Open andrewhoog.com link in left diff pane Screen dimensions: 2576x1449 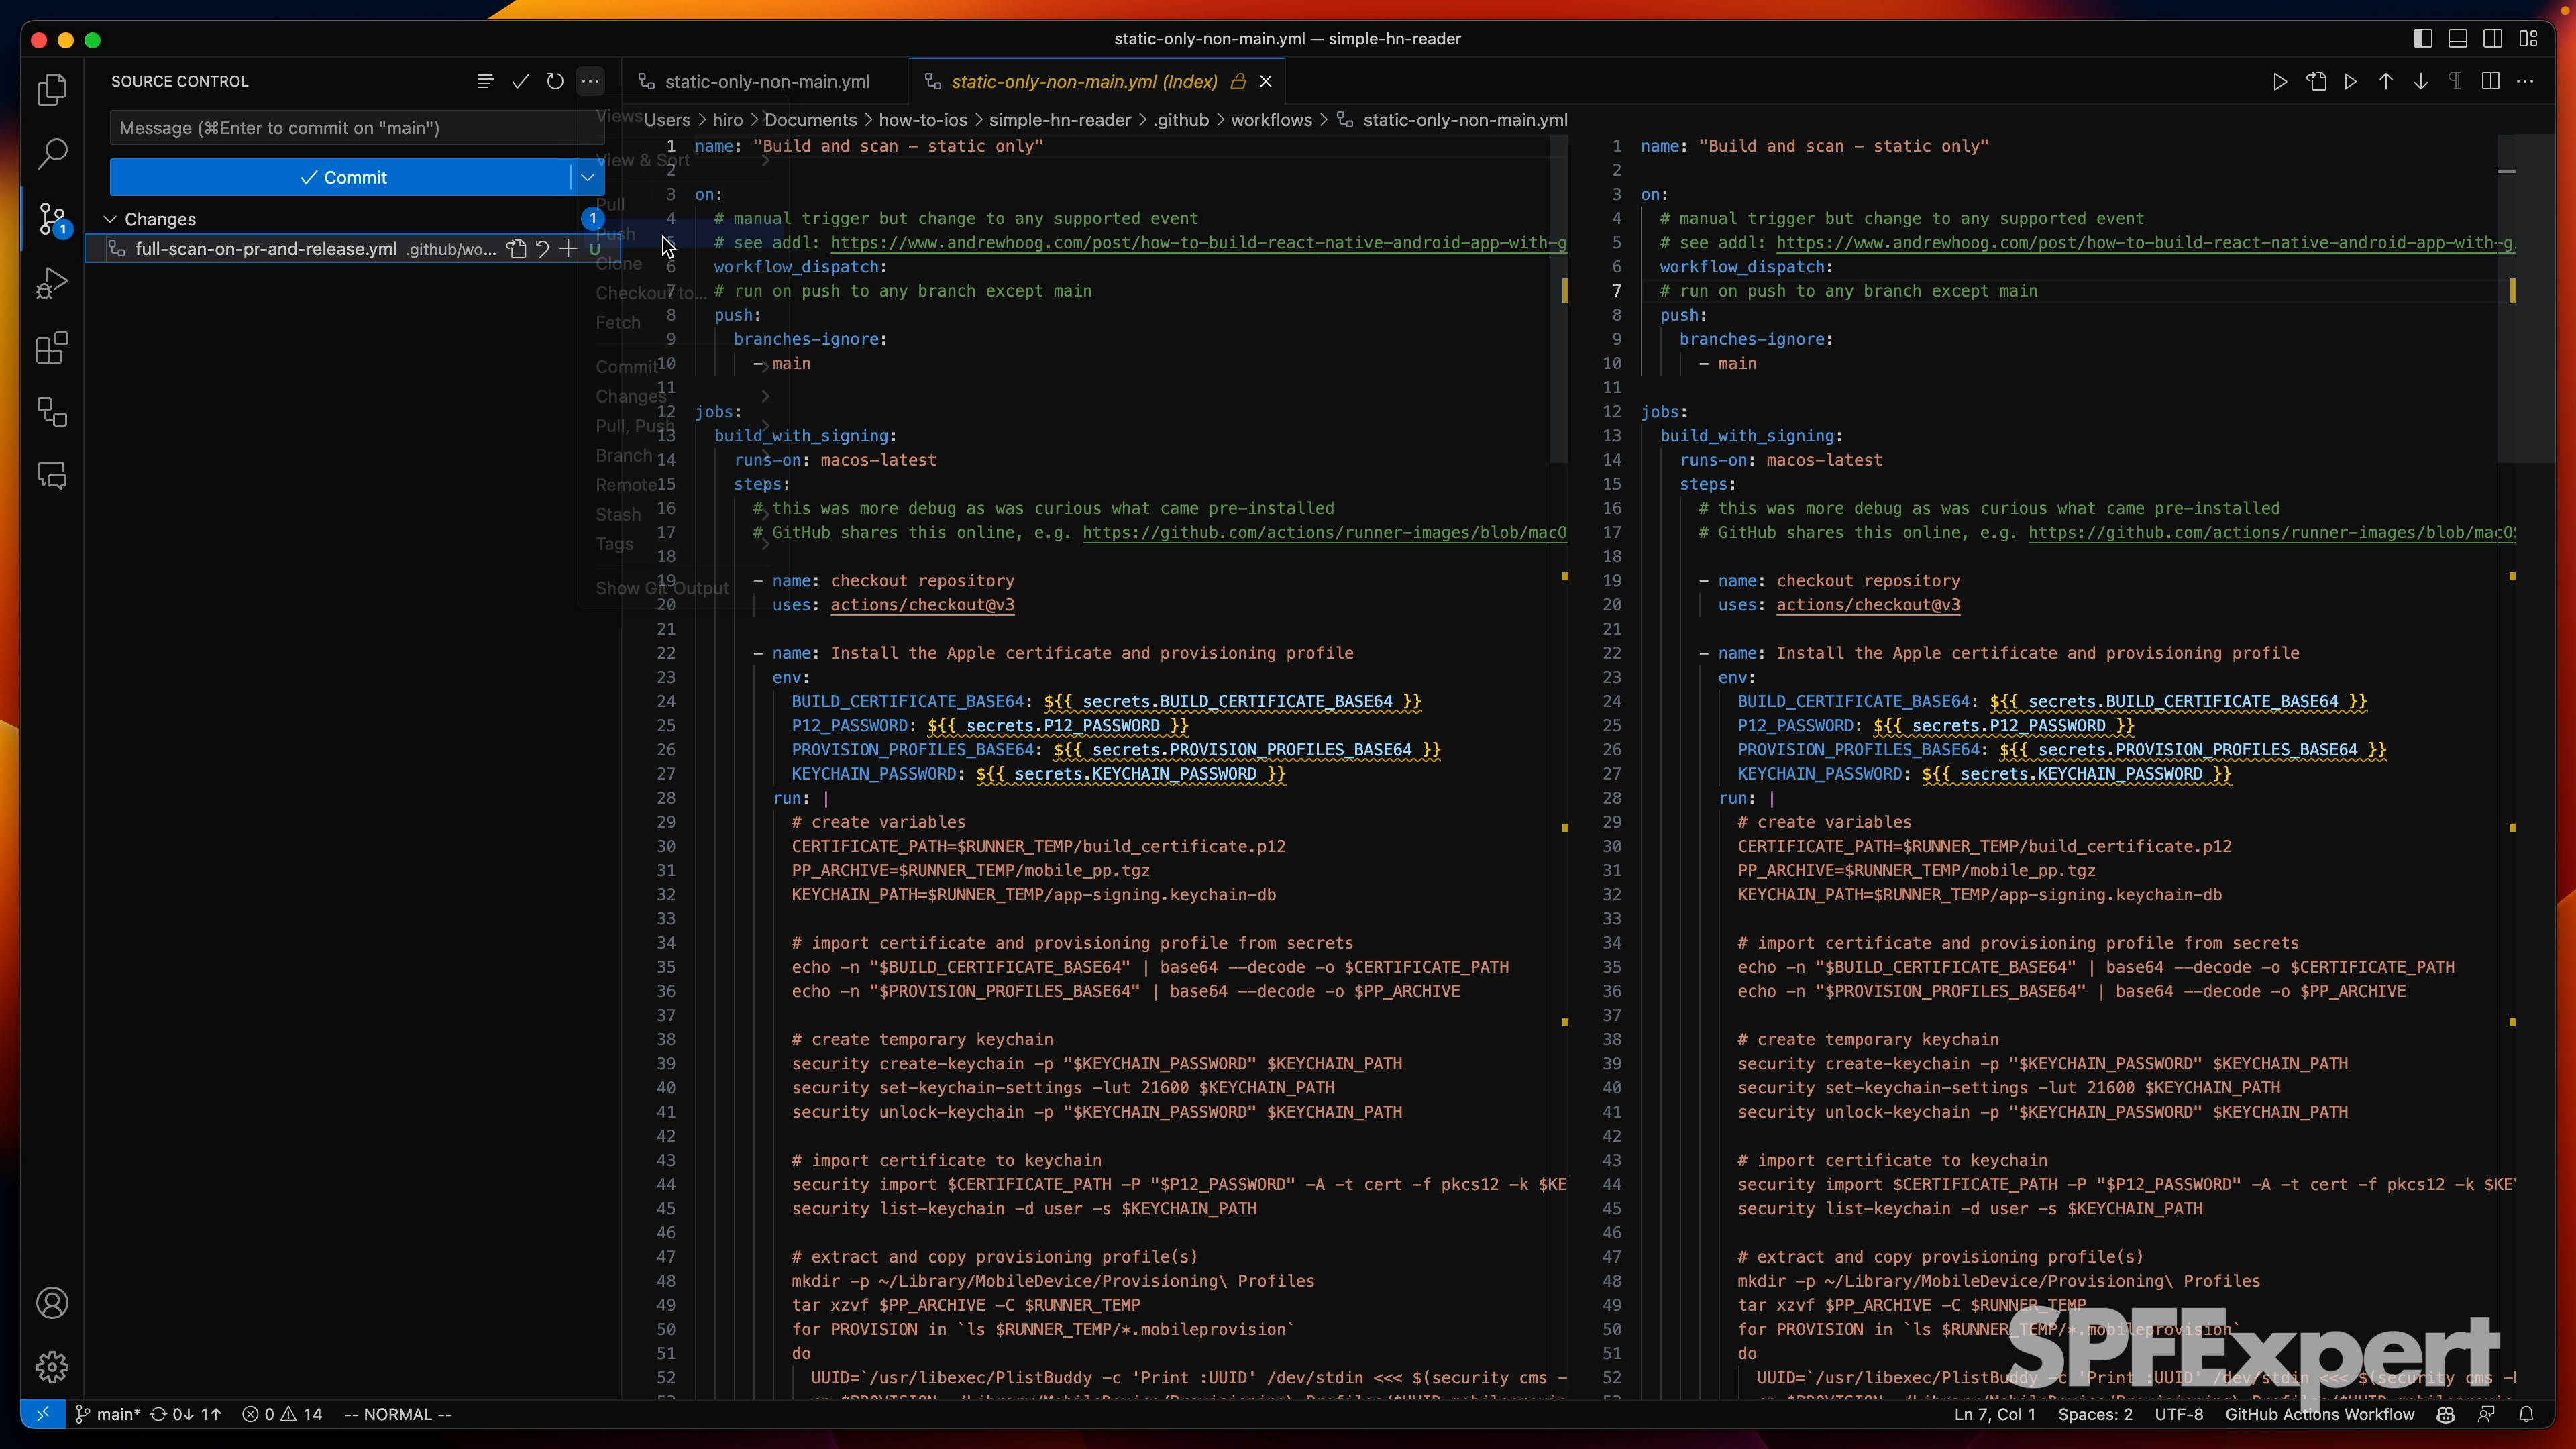[1198, 243]
